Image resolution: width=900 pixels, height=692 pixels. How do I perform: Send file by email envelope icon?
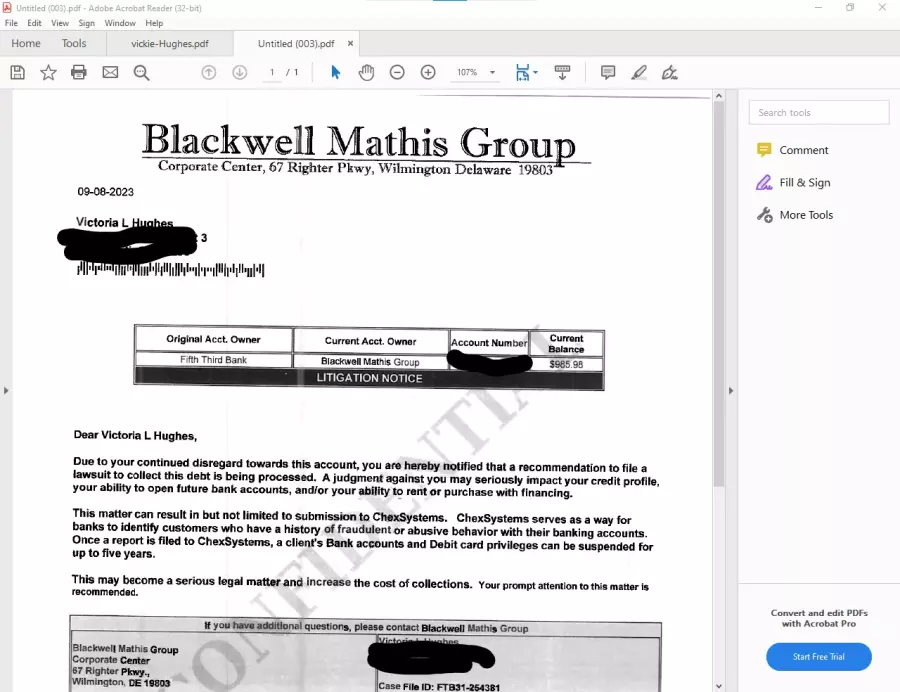tap(110, 72)
